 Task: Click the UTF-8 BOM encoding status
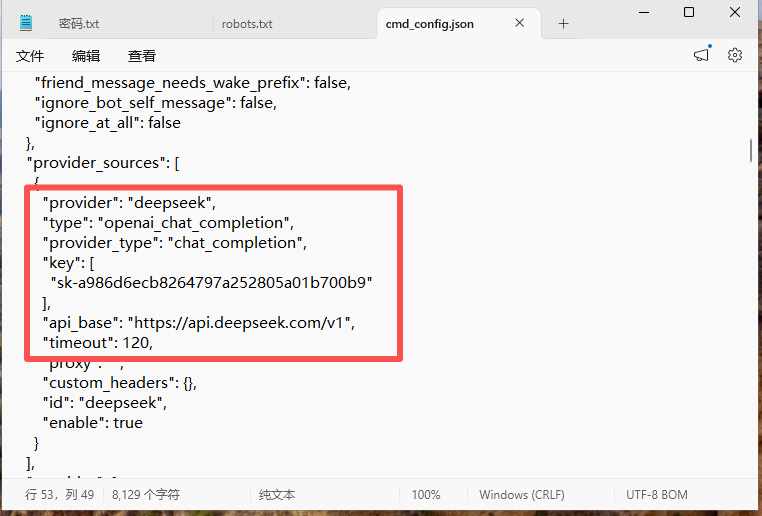pos(657,495)
